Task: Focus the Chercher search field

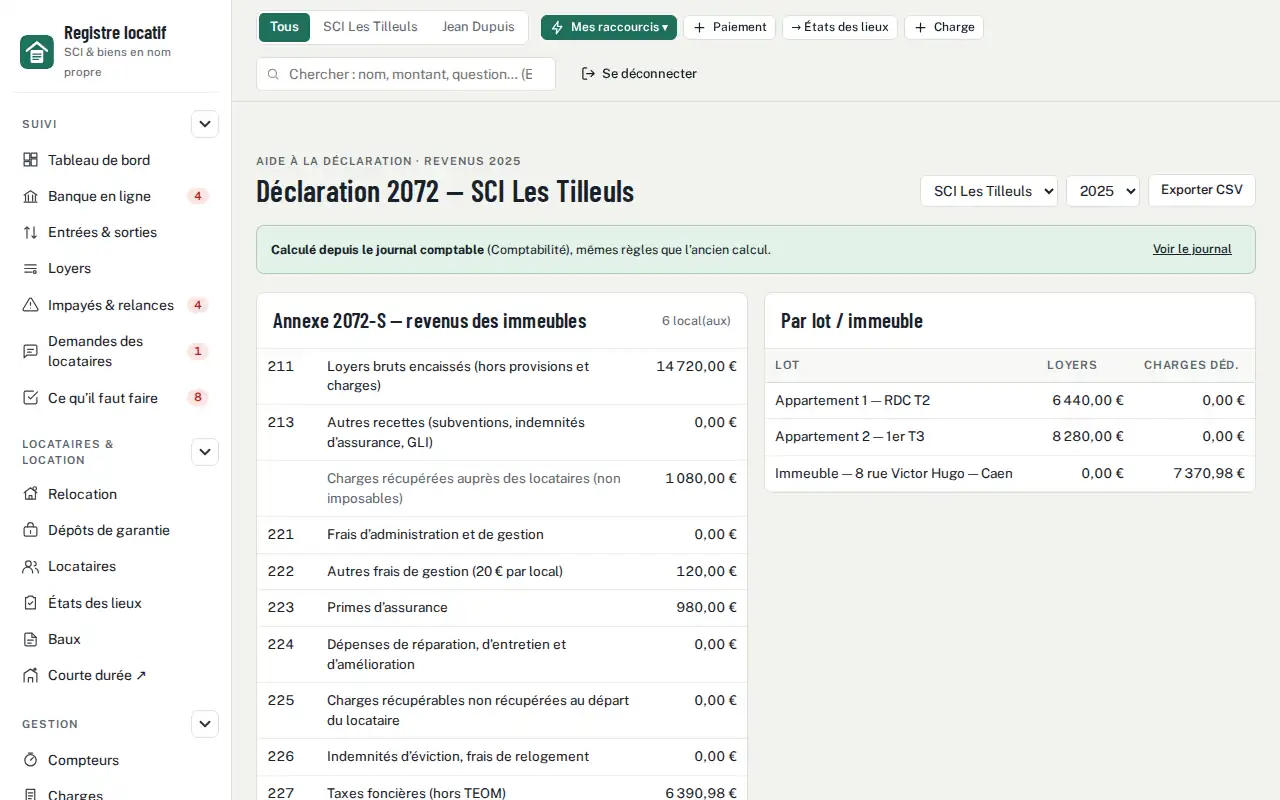Action: point(406,74)
